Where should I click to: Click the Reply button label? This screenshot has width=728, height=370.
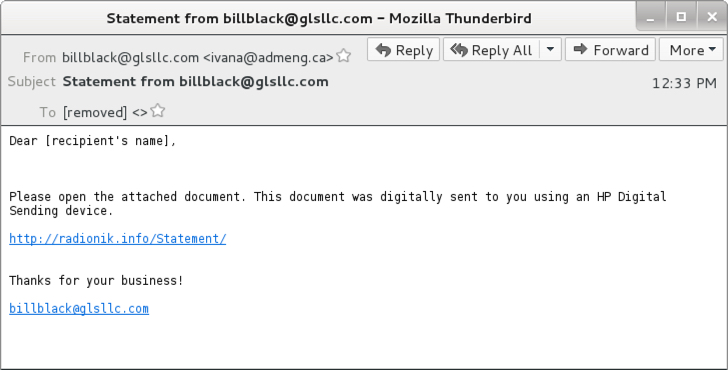[414, 50]
